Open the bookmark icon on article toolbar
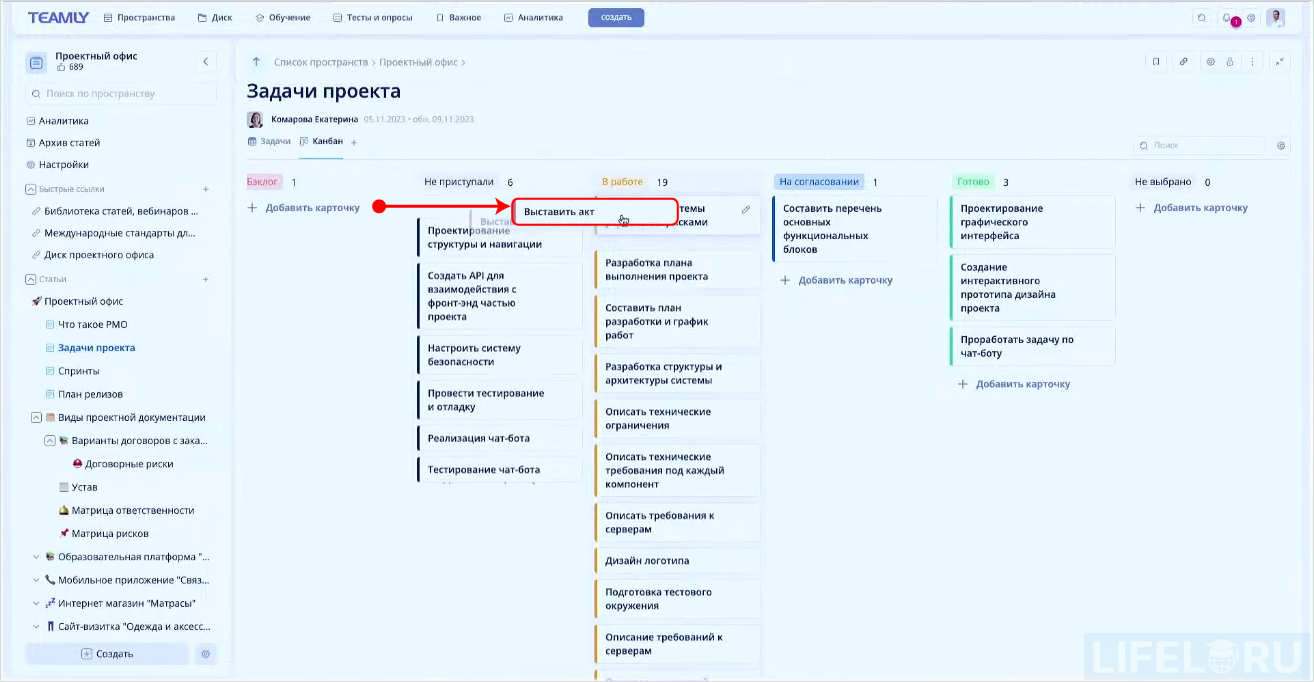Screen dimensions: 1314x682 pos(1156,62)
